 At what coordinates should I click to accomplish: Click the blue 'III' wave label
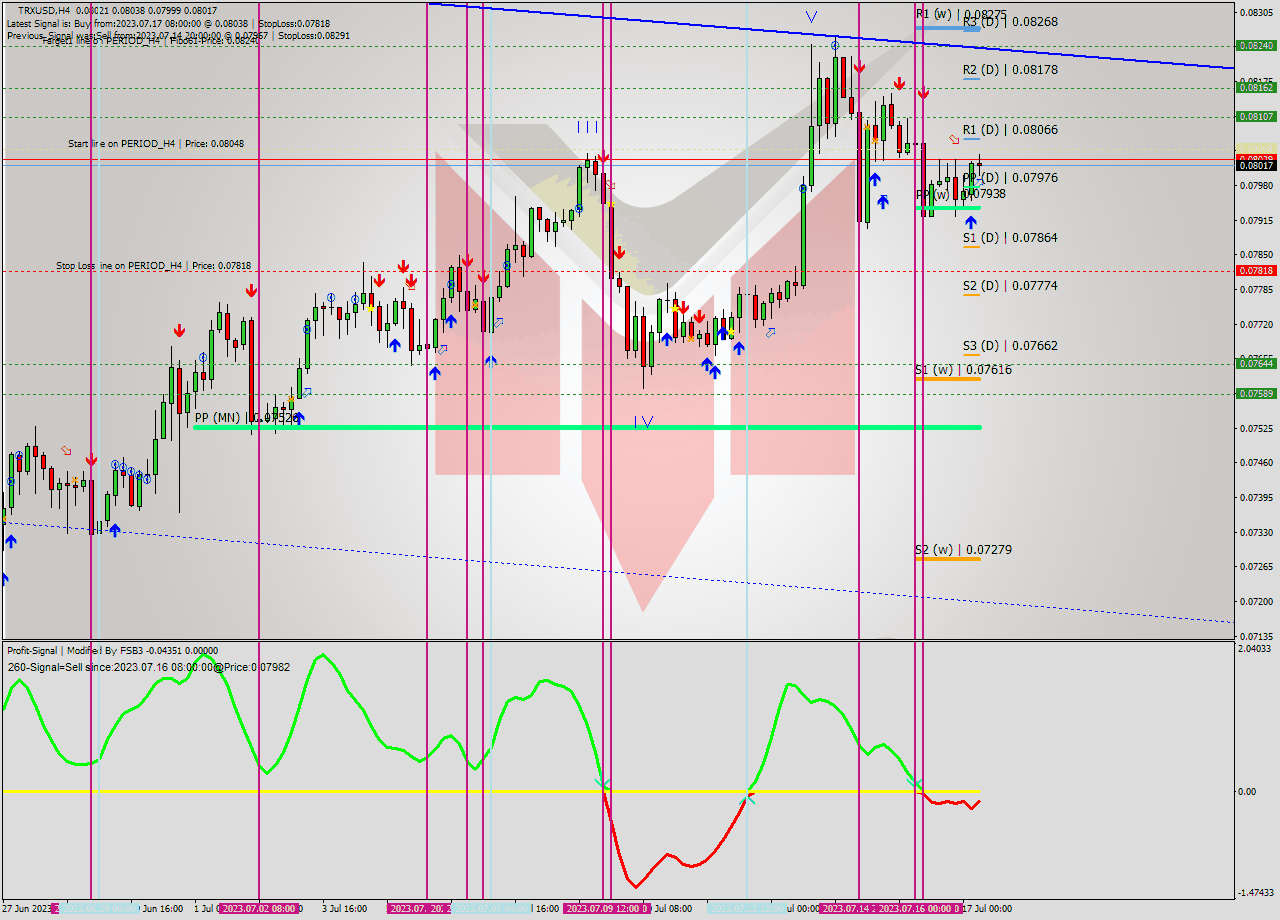point(587,127)
